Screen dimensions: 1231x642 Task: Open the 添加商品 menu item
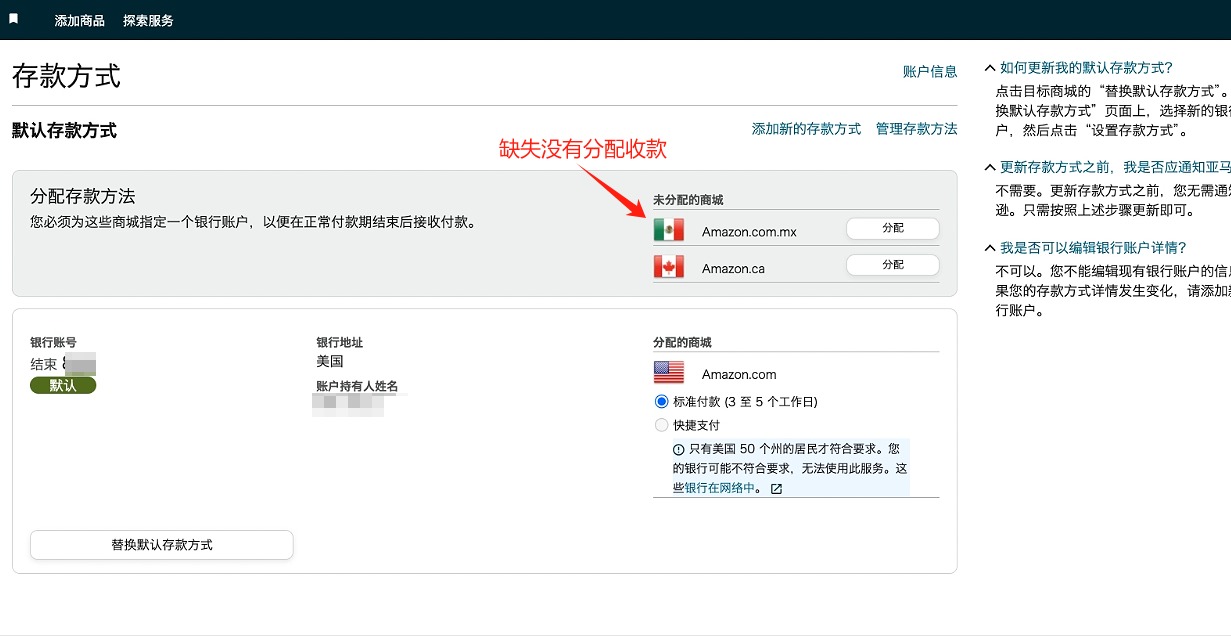(80, 20)
